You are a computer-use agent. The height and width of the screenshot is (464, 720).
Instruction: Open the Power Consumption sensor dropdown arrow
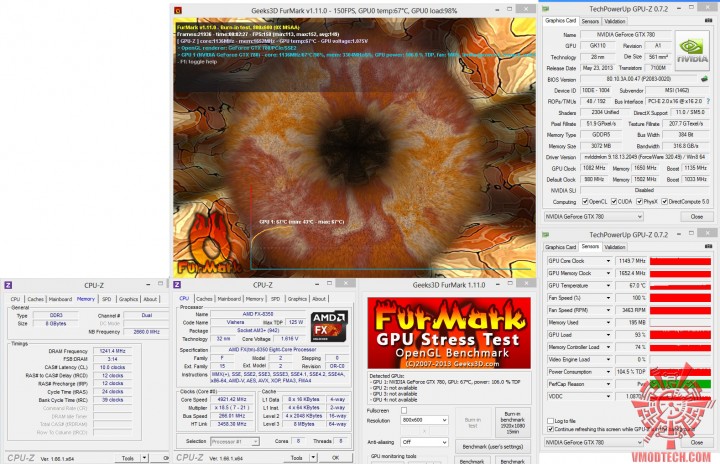tap(608, 372)
